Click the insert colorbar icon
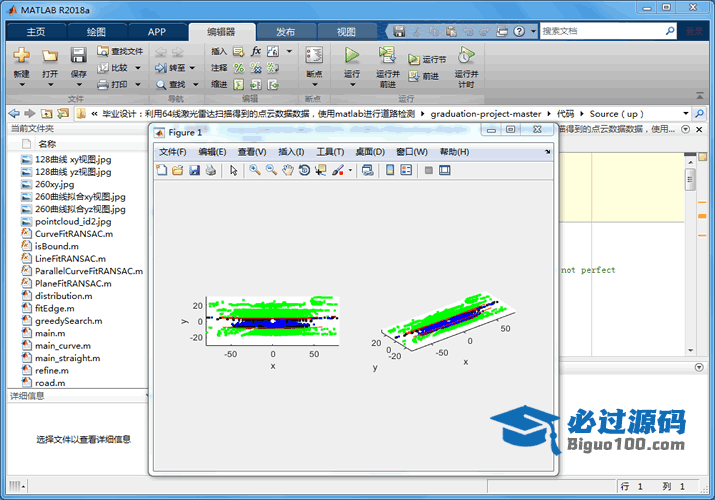The height and width of the screenshot is (500, 715). pyautogui.click(x=390, y=170)
